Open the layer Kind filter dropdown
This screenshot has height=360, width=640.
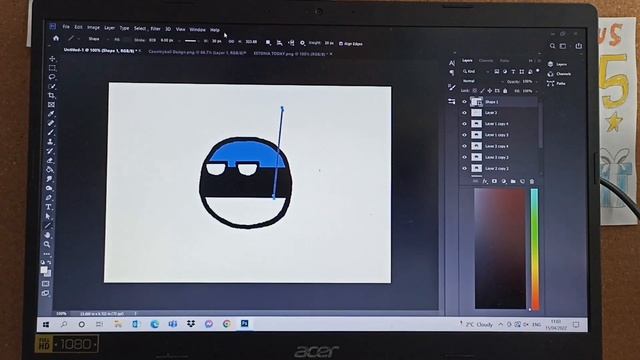(x=476, y=71)
